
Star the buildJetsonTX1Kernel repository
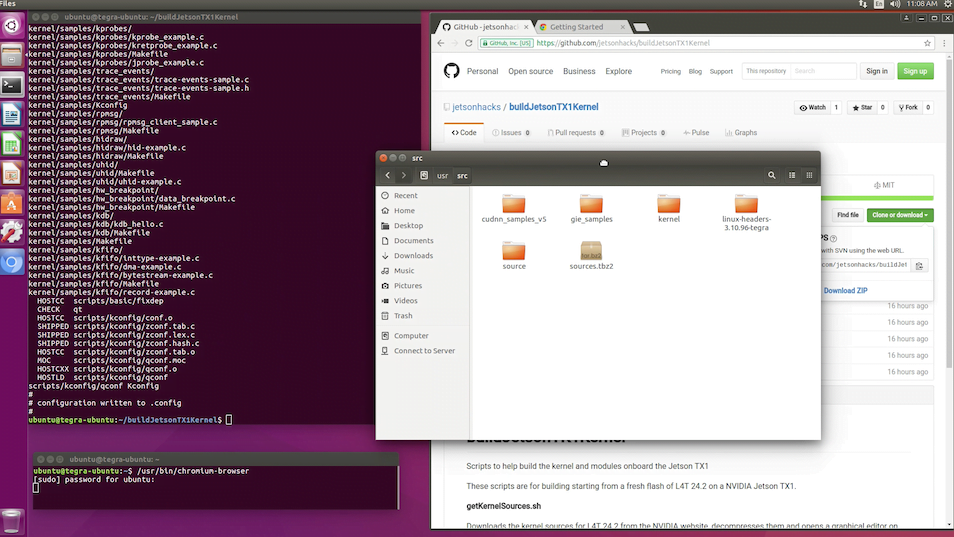pos(861,107)
